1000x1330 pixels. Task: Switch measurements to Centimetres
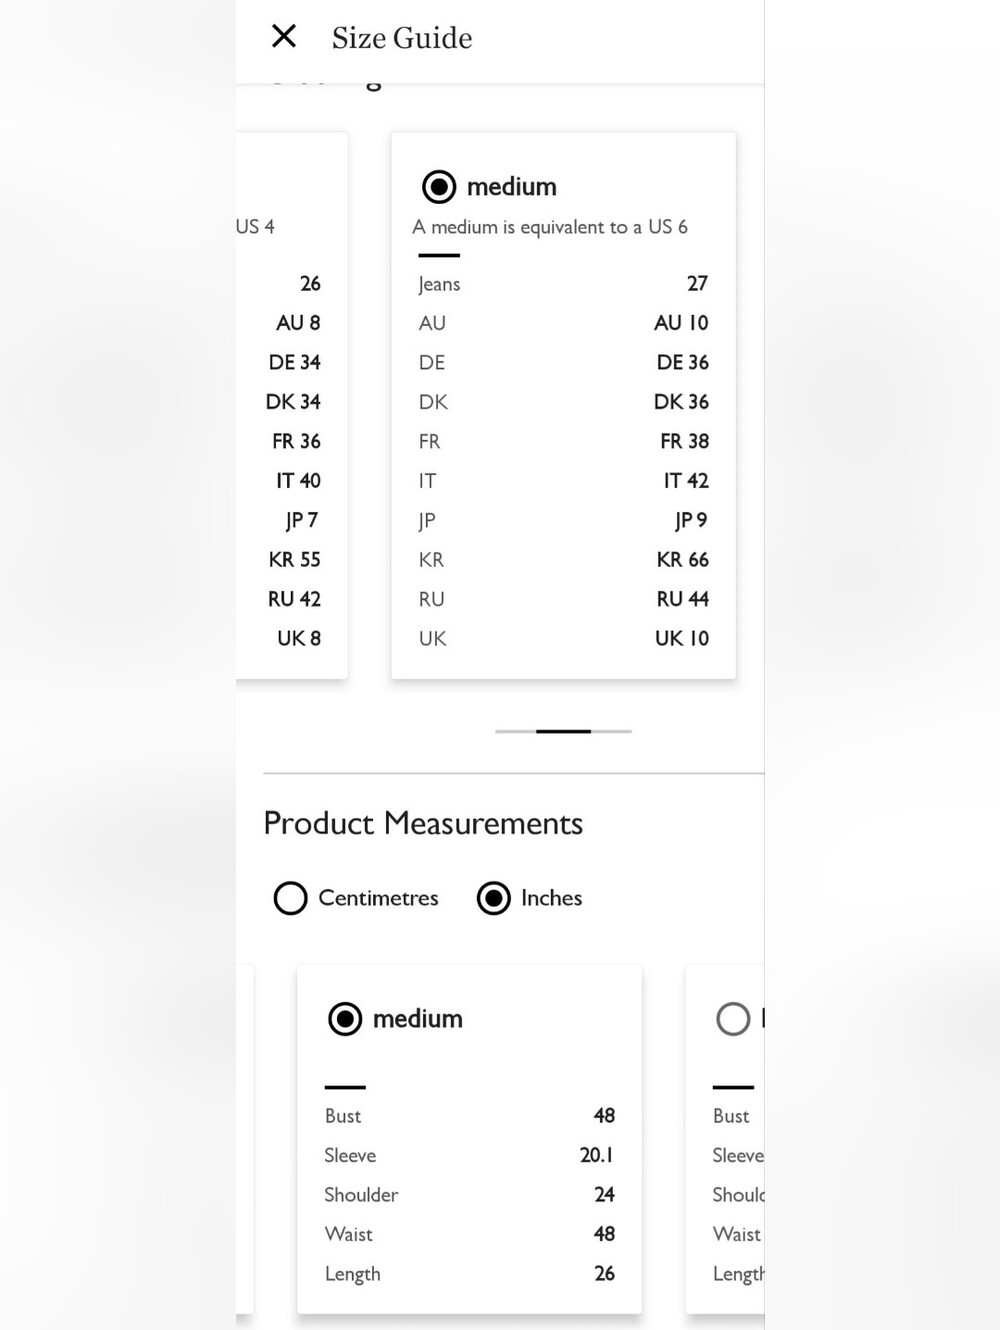(x=291, y=898)
